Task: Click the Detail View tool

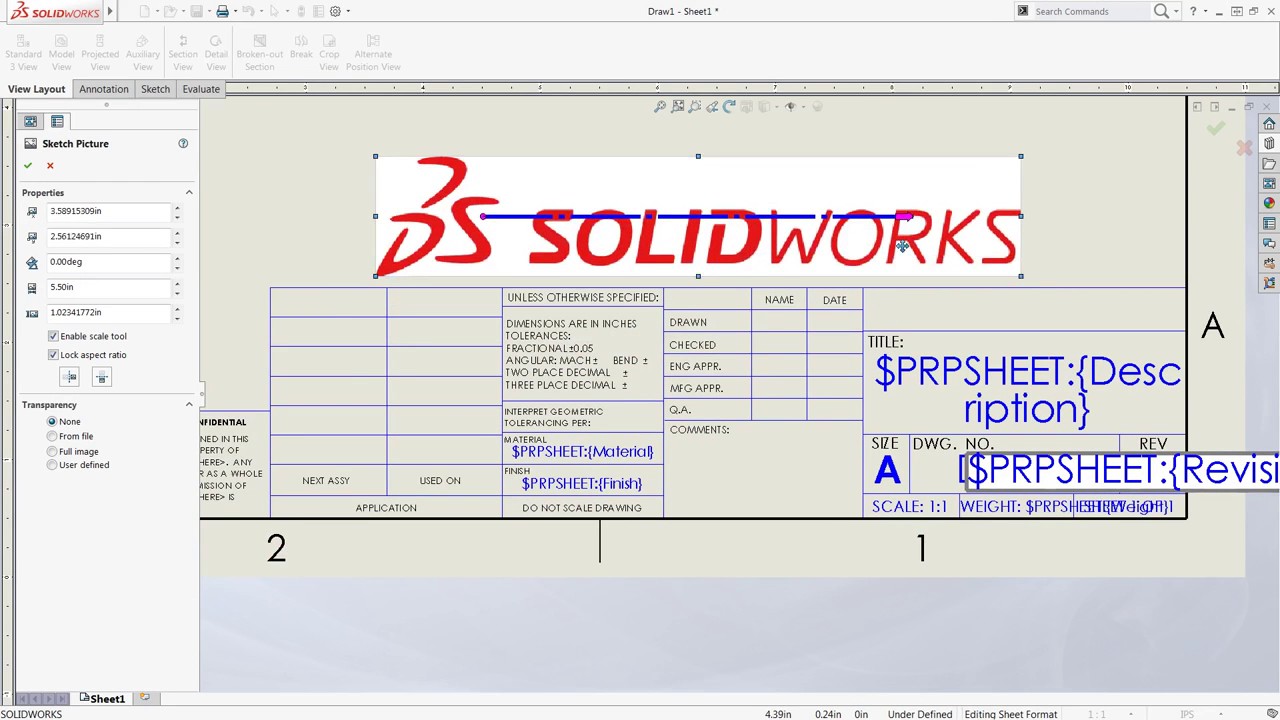Action: (216, 54)
